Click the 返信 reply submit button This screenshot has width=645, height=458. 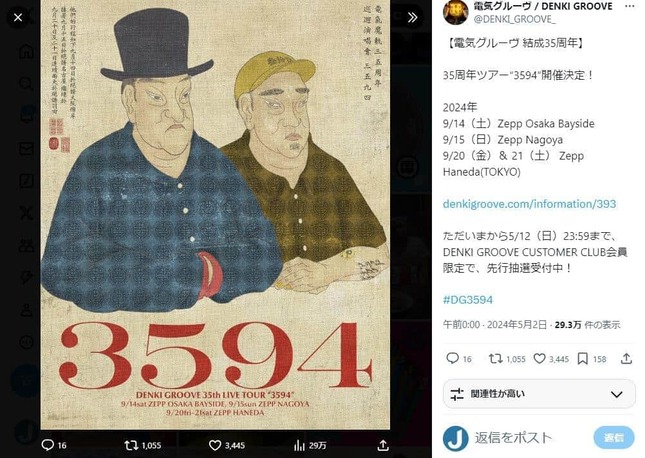tap(614, 438)
